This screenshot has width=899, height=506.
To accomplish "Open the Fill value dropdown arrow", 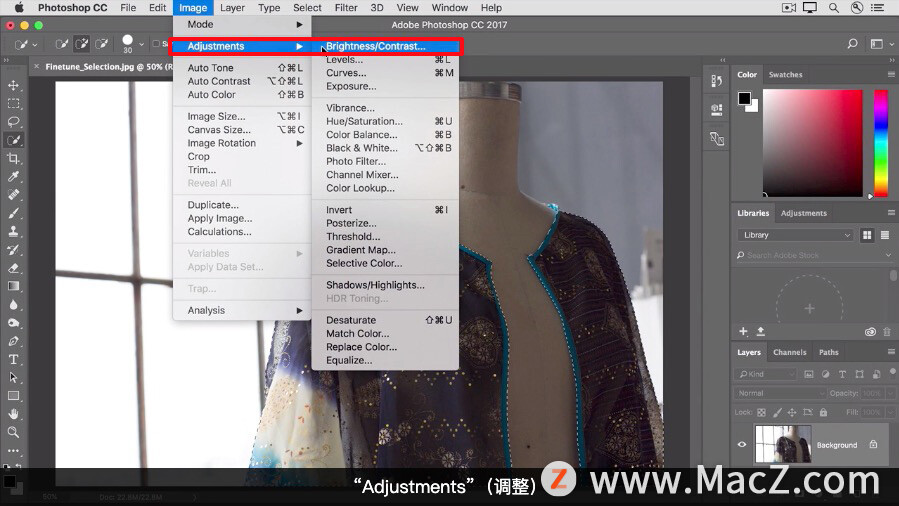I will (890, 412).
